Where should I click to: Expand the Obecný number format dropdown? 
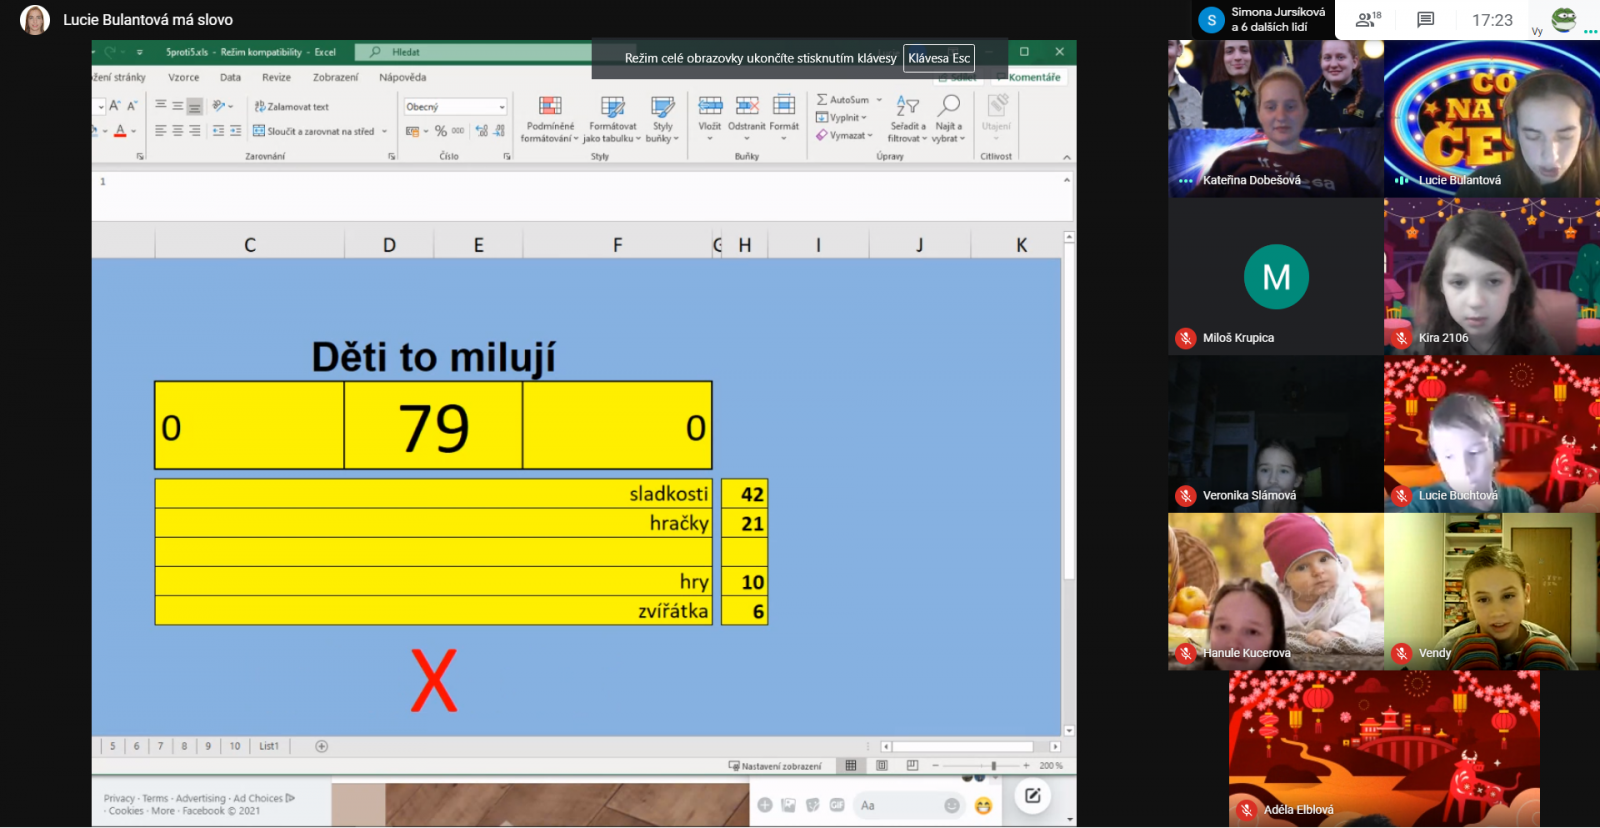tap(502, 107)
